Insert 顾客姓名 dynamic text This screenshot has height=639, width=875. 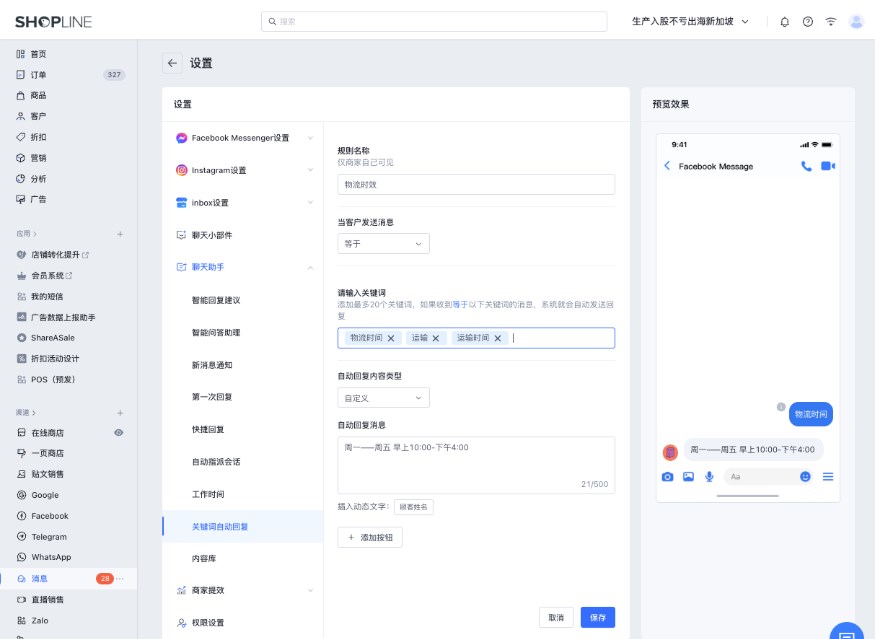click(x=414, y=507)
